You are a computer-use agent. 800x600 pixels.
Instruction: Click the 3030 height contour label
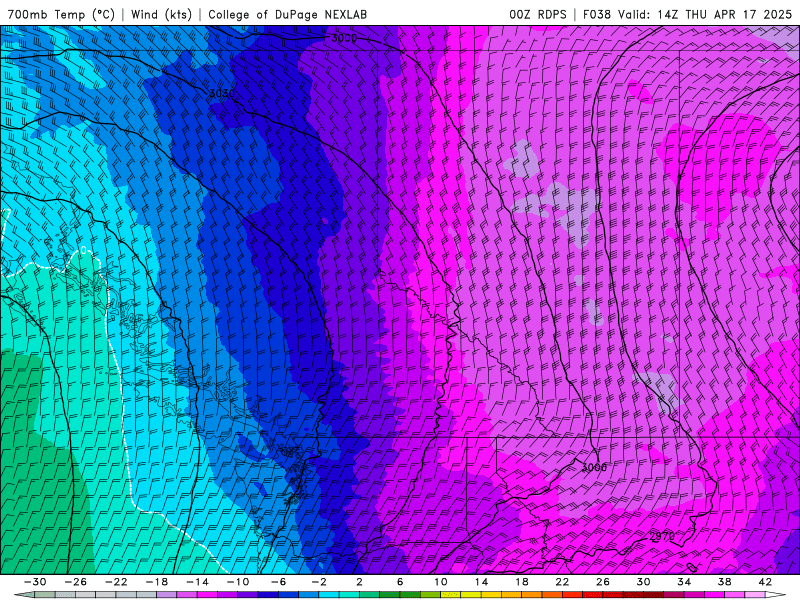pos(222,93)
